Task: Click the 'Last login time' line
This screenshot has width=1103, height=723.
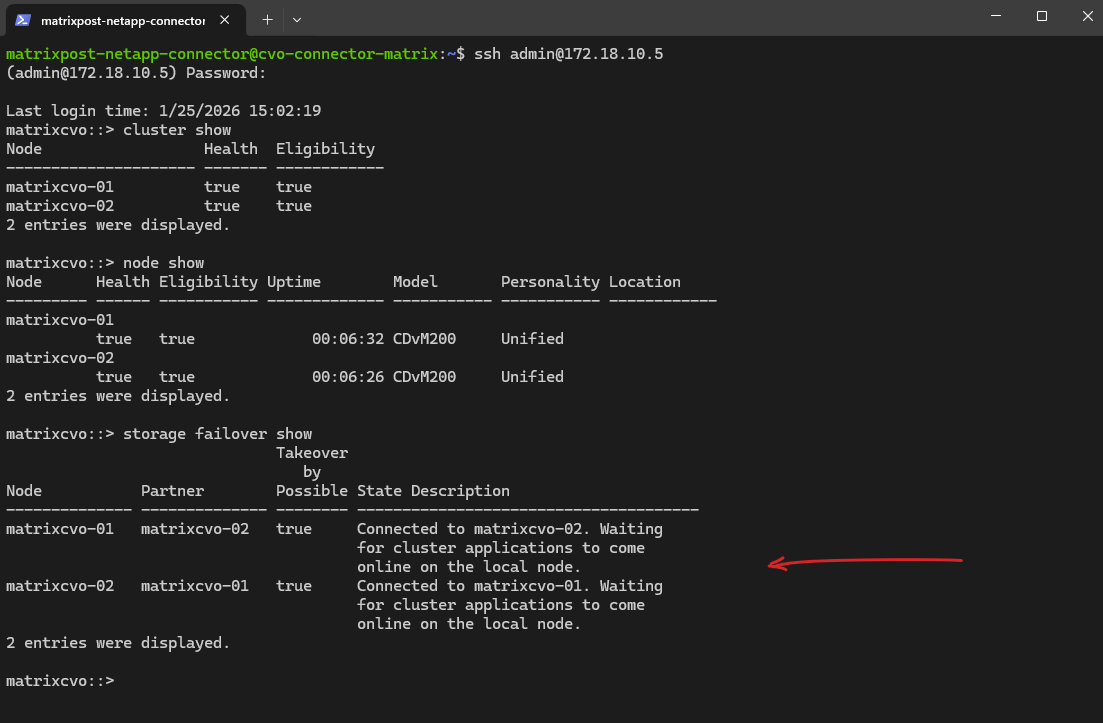Action: pos(163,111)
